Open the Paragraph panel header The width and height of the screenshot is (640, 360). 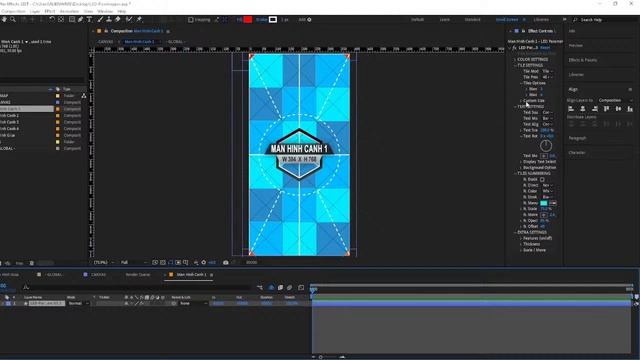(x=578, y=138)
